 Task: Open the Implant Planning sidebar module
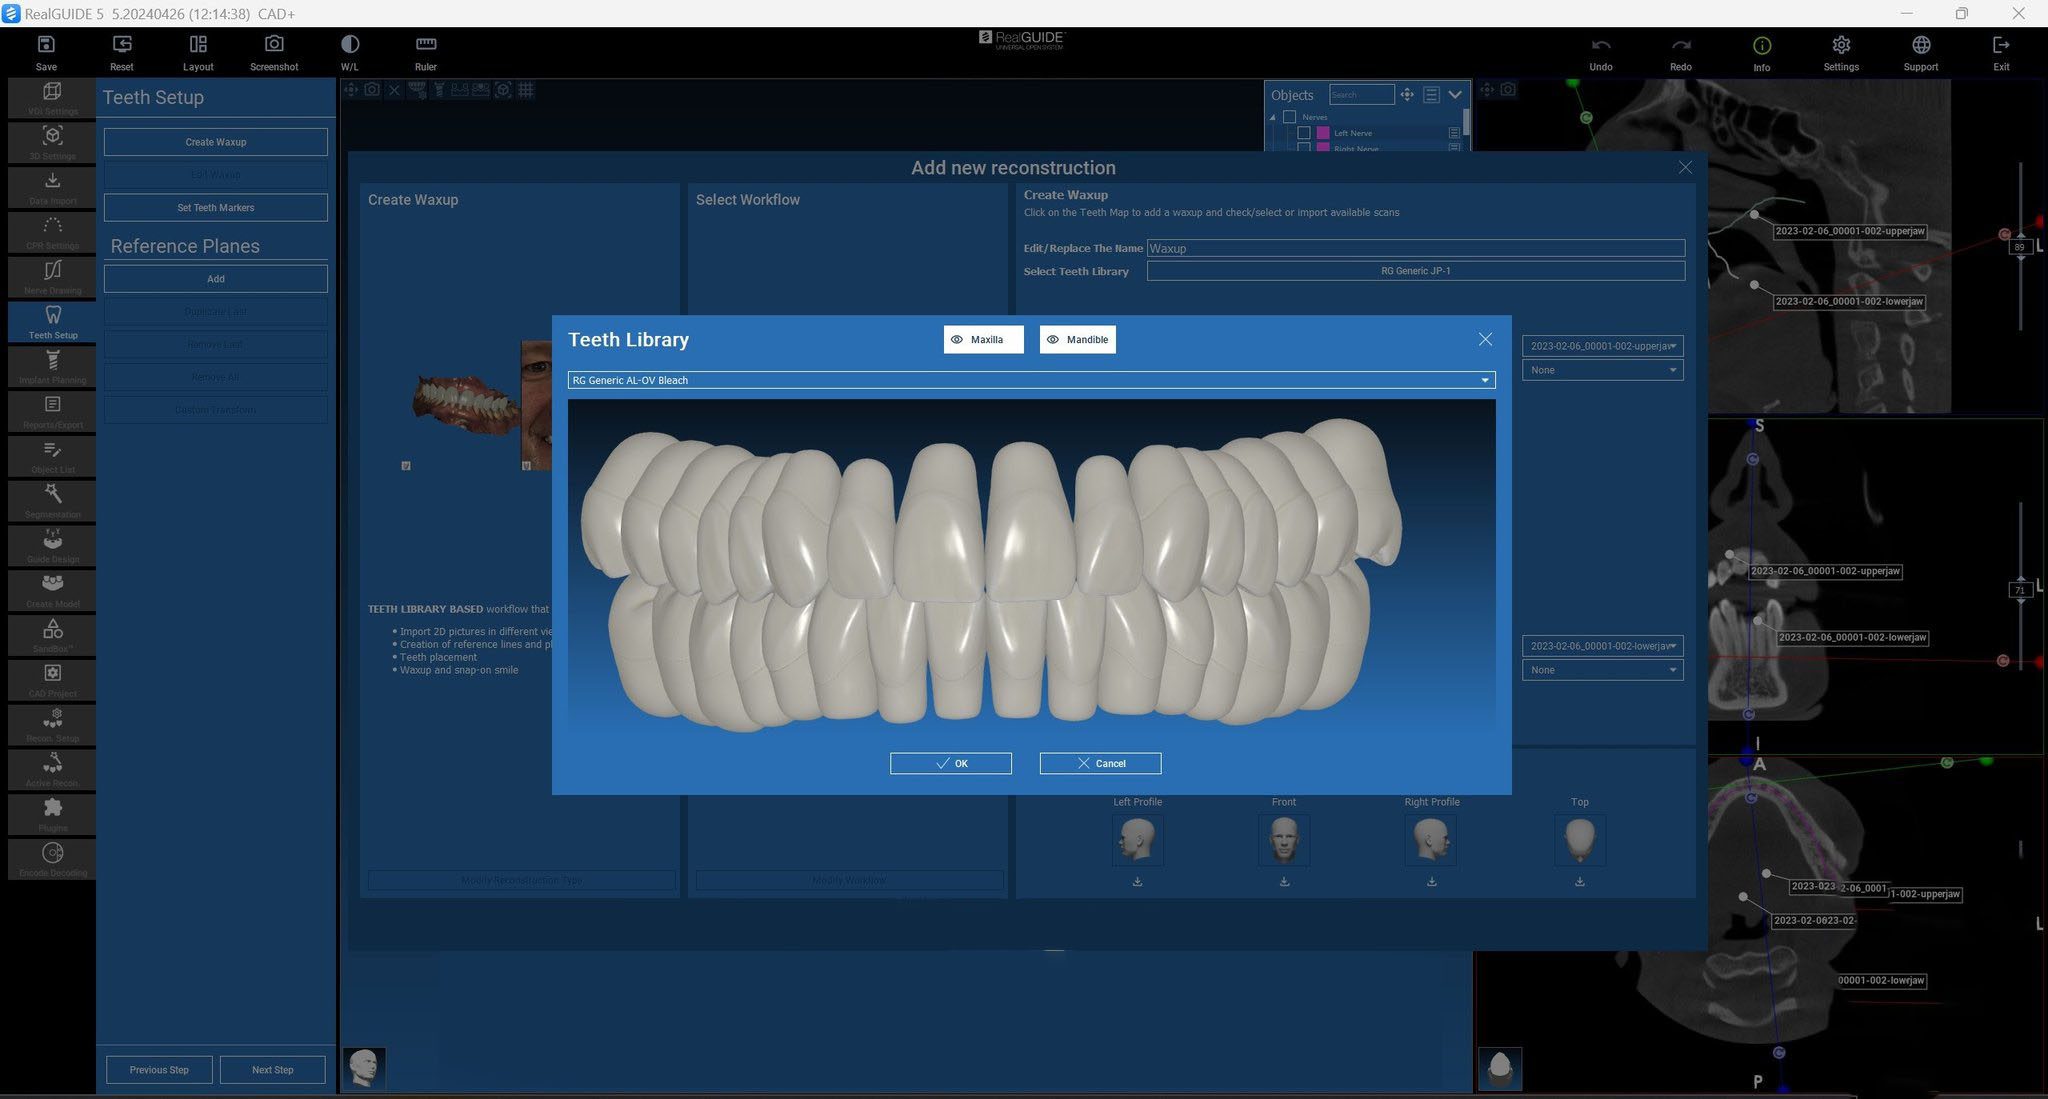tap(53, 365)
